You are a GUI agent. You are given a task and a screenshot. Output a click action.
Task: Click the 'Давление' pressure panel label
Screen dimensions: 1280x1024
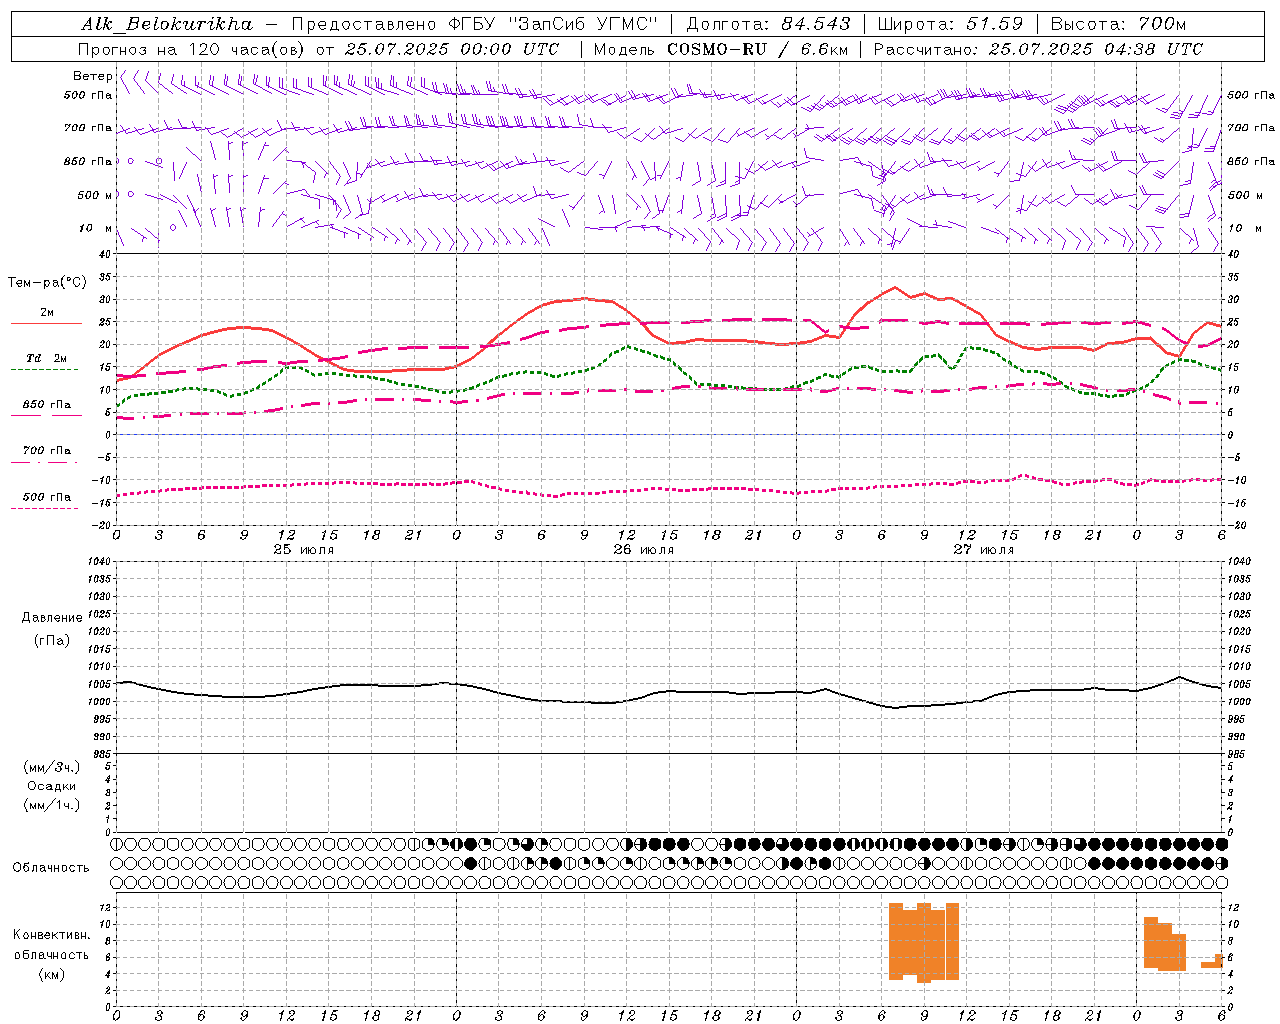[52, 618]
